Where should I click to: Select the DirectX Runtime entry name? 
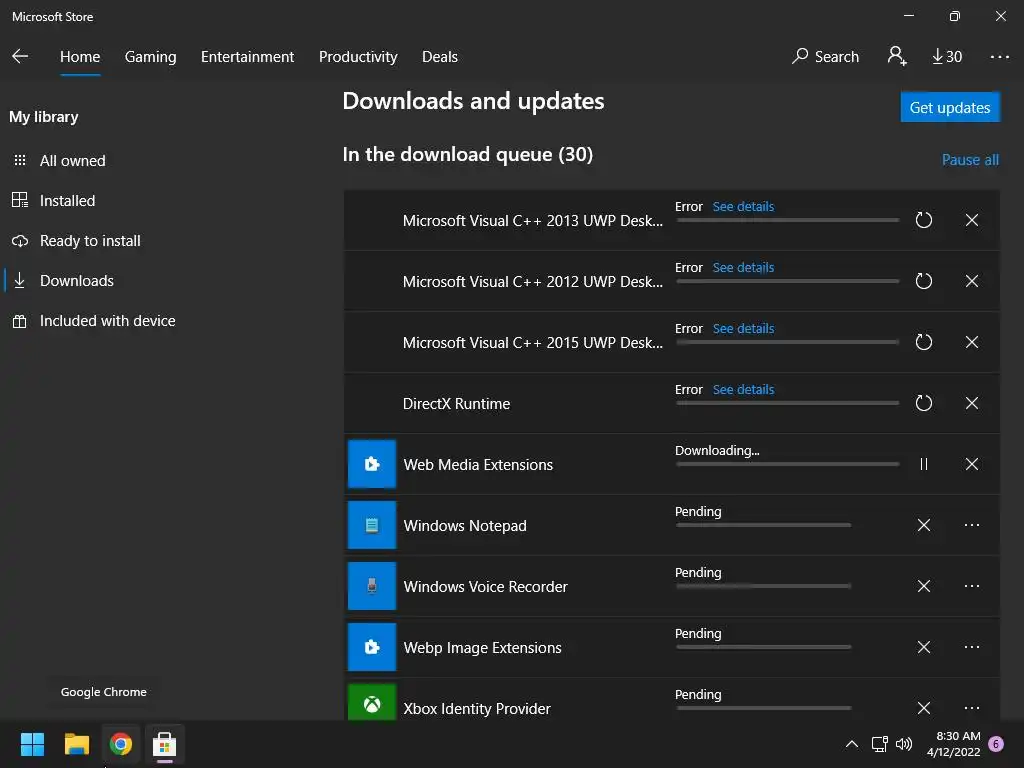[456, 404]
